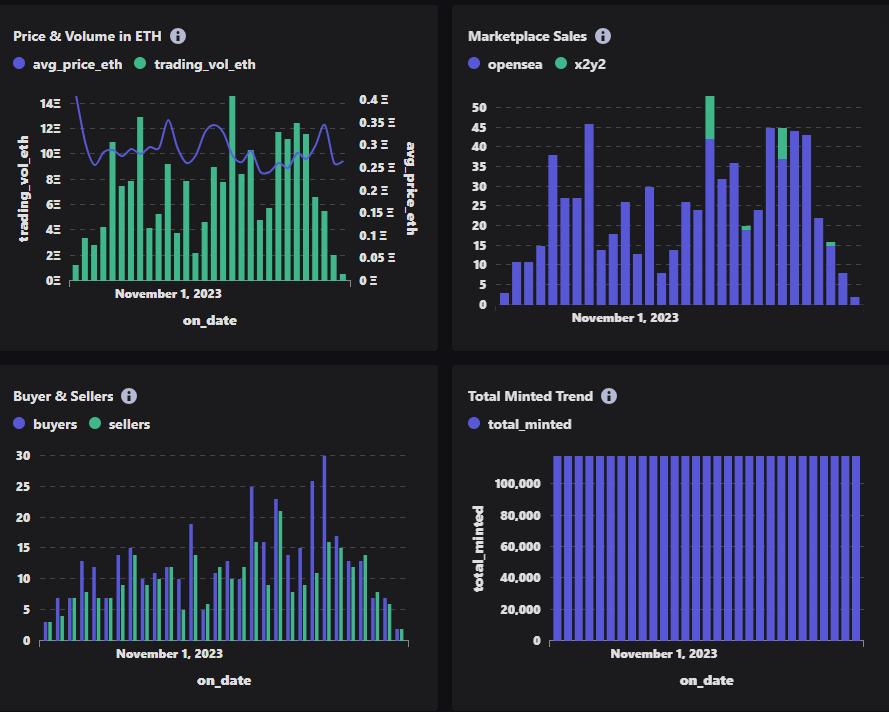
Task: Click the Marketplace Sales panel title
Action: point(527,36)
